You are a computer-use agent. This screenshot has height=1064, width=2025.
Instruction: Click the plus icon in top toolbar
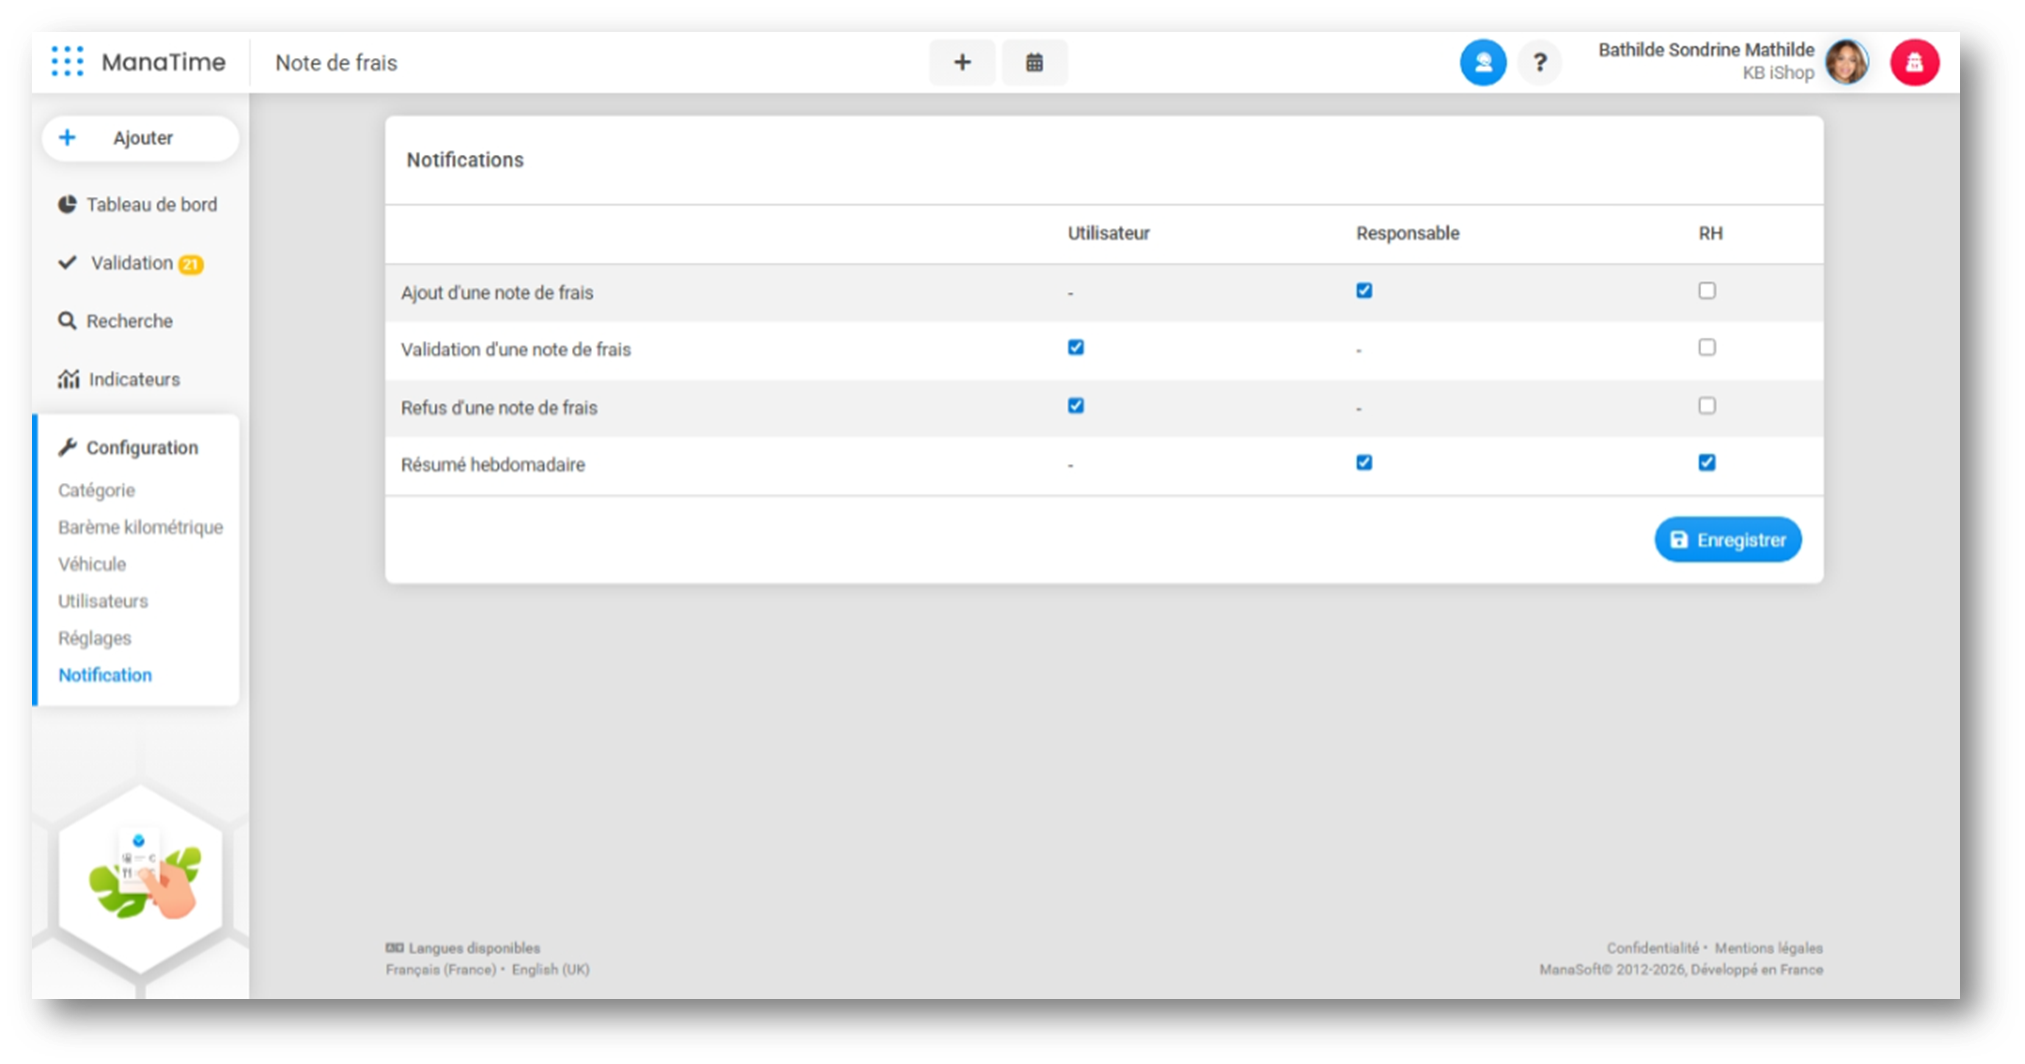(x=962, y=63)
